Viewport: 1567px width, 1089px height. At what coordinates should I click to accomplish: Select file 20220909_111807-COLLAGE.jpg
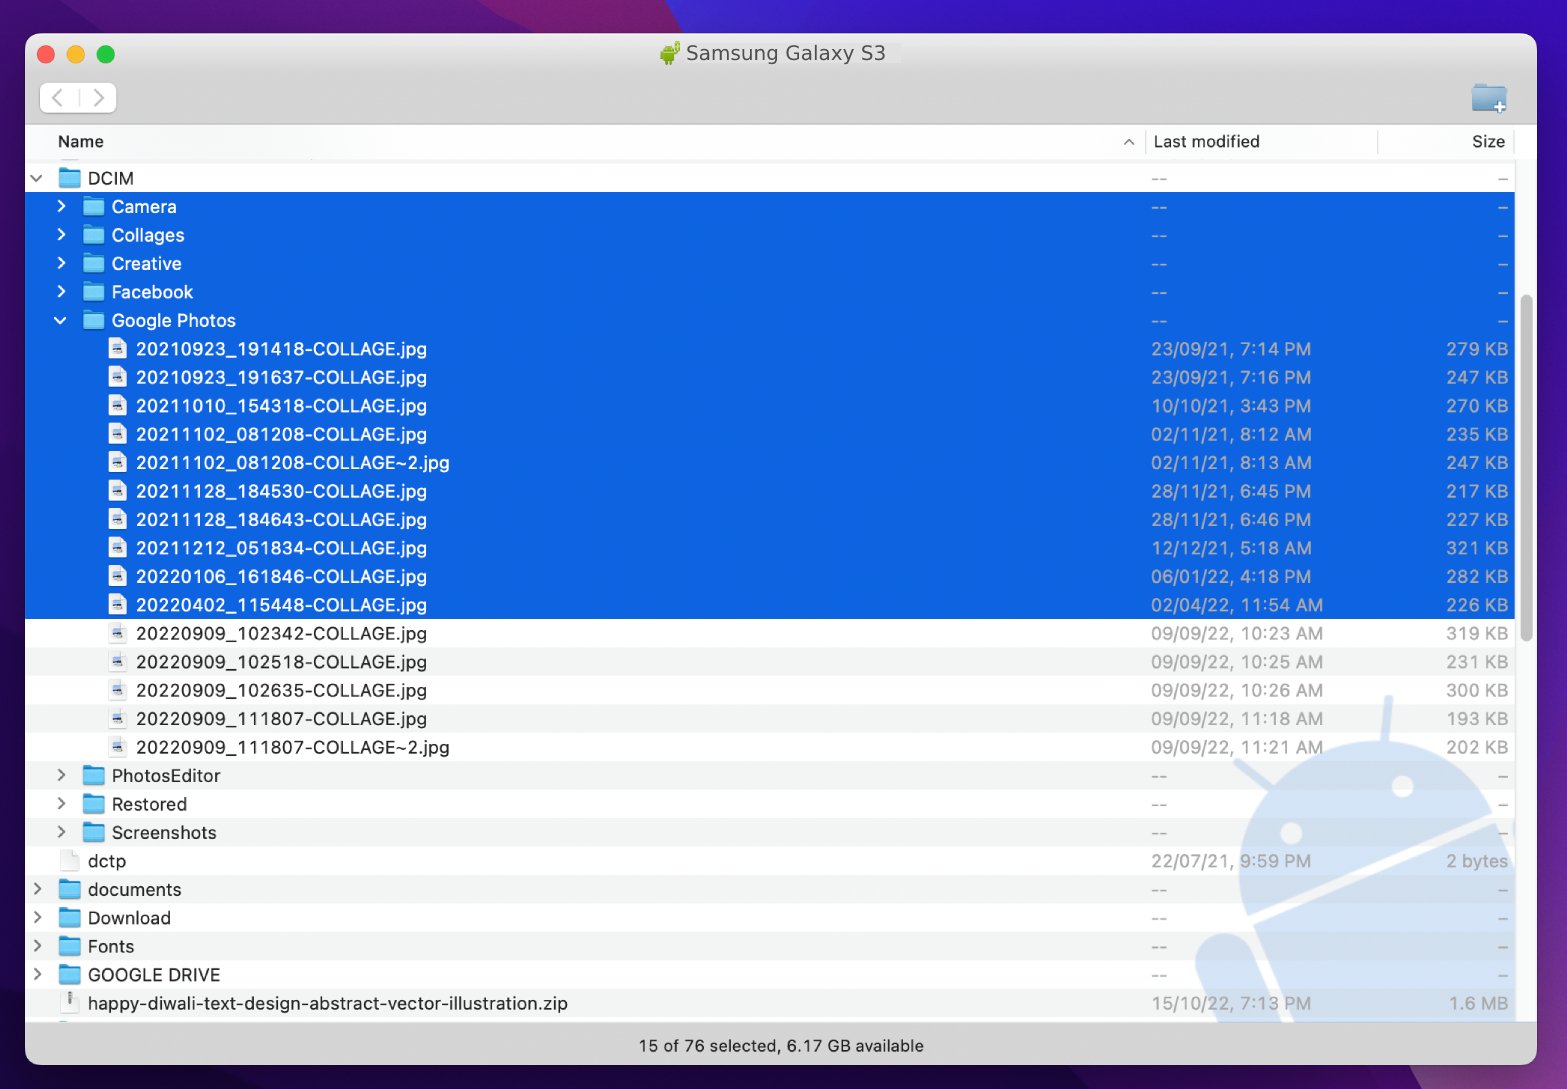[281, 718]
